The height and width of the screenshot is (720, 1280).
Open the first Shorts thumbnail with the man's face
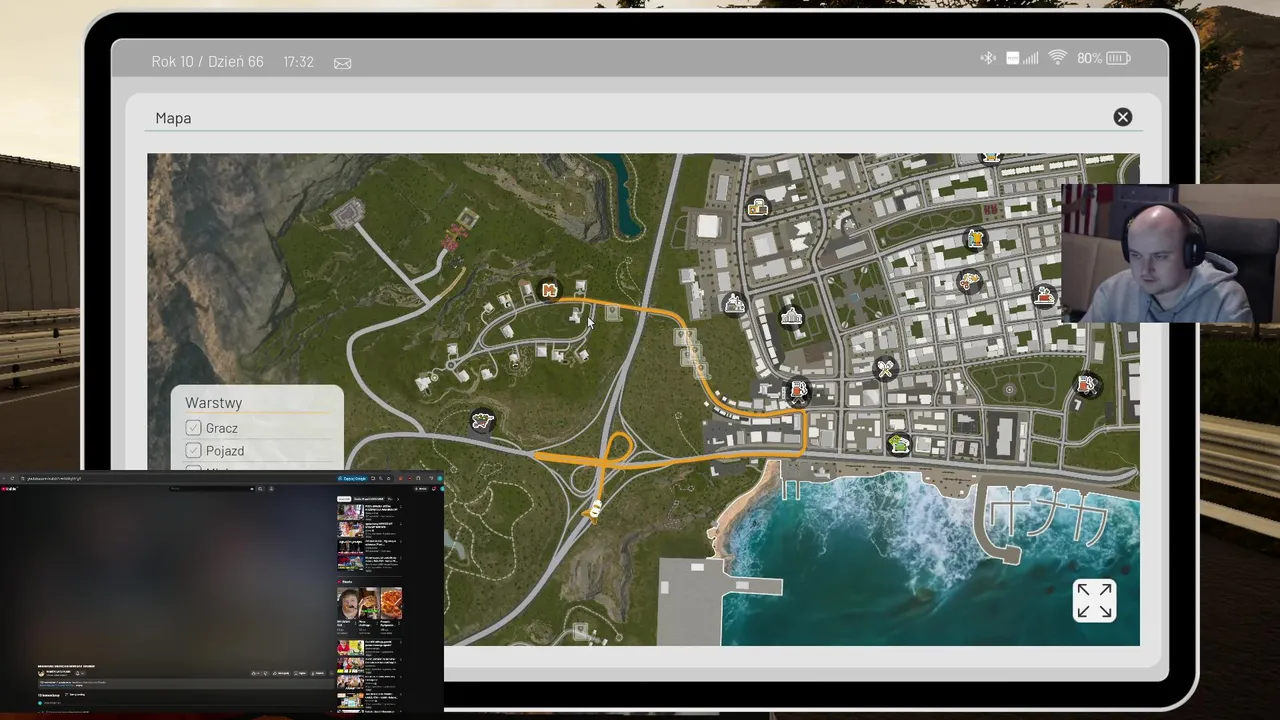(347, 604)
